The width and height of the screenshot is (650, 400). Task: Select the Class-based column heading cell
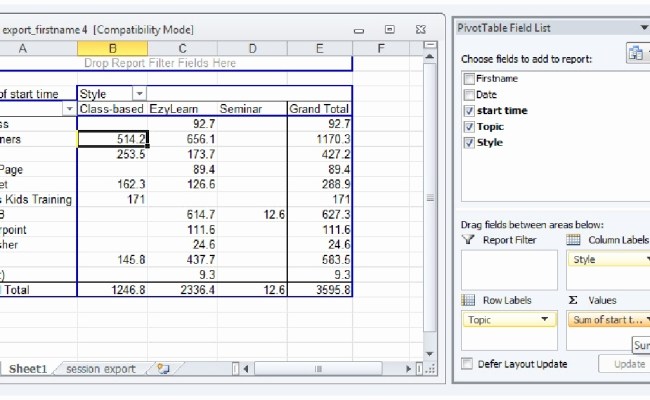pyautogui.click(x=112, y=109)
